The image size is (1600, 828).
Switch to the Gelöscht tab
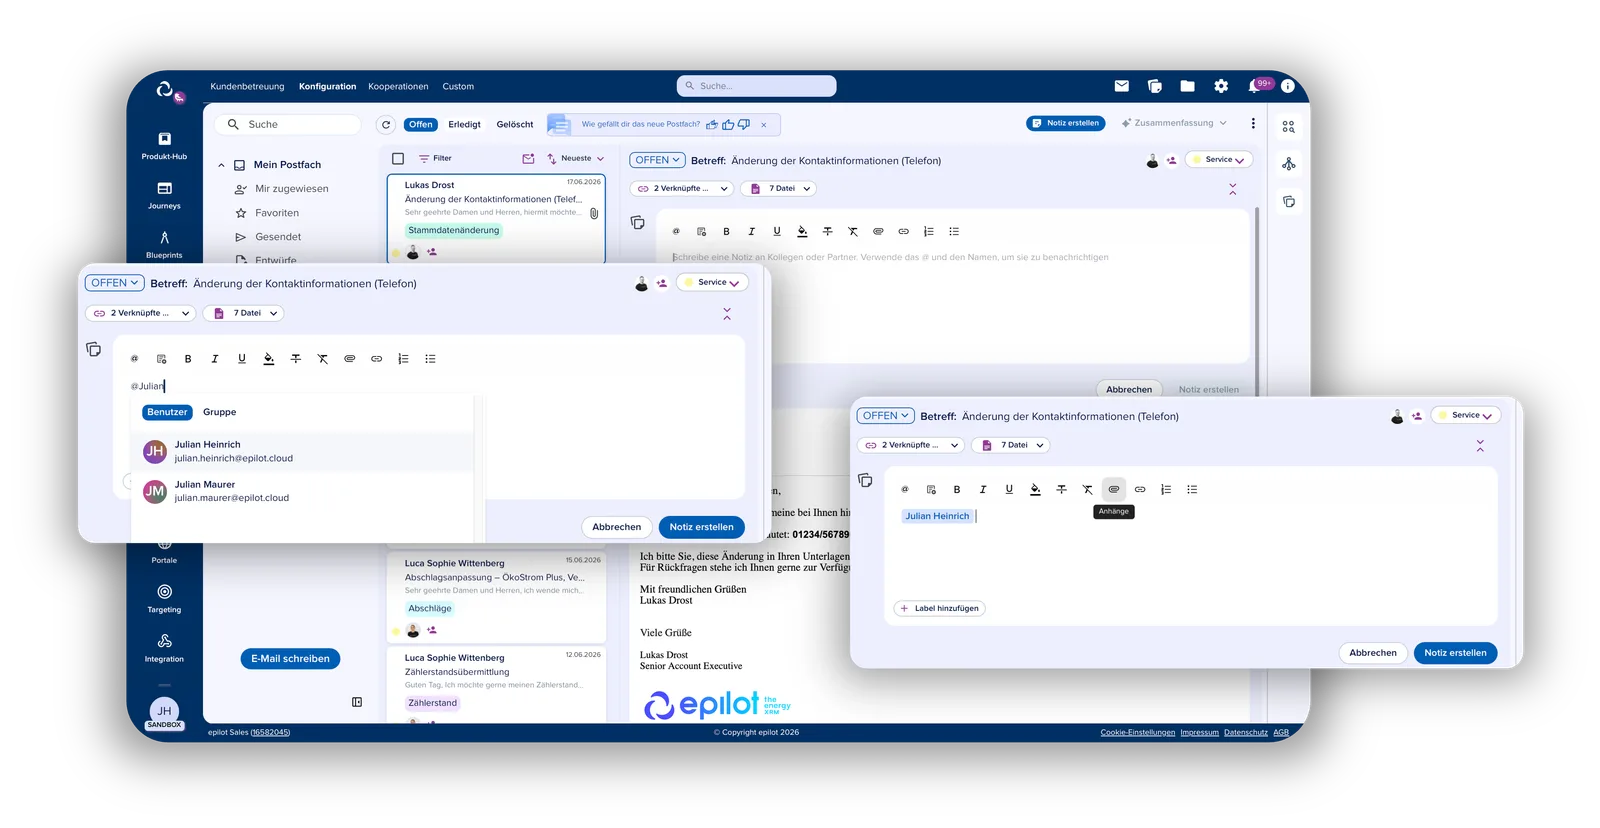(x=515, y=125)
